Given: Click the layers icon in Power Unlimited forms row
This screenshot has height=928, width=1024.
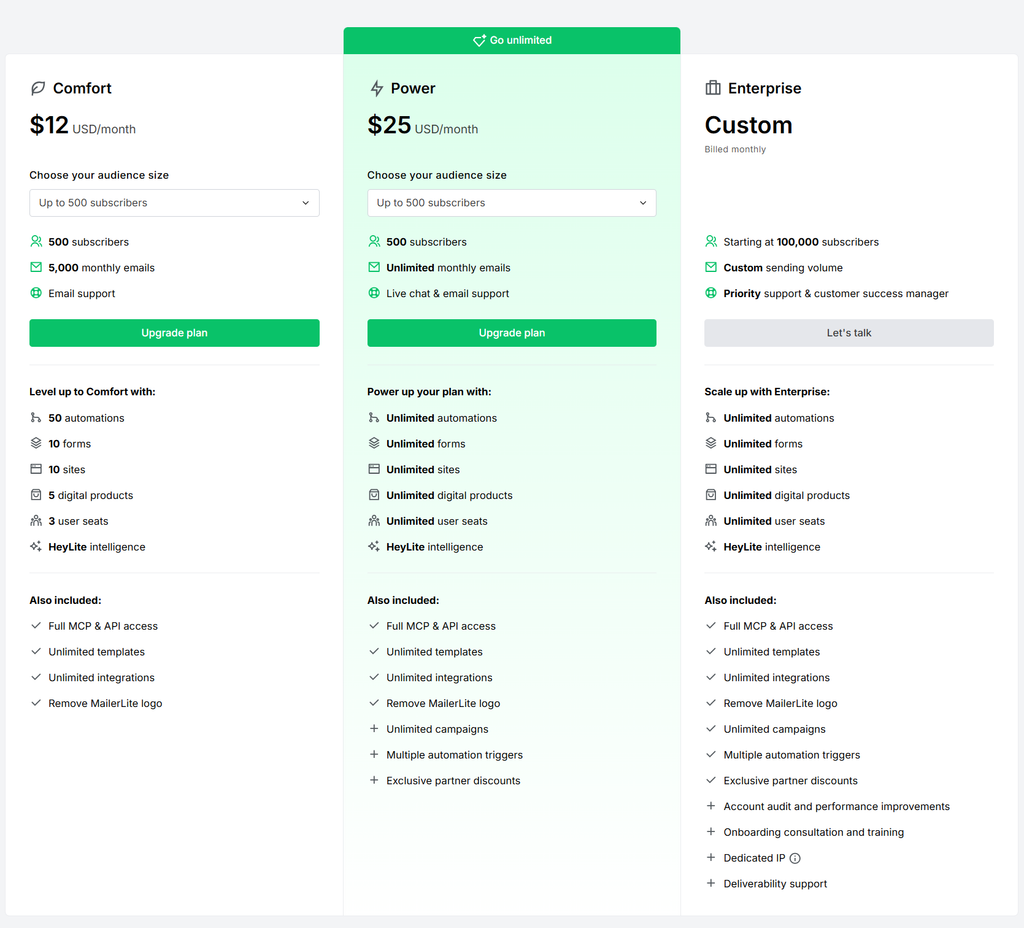Looking at the screenshot, I should tap(374, 443).
